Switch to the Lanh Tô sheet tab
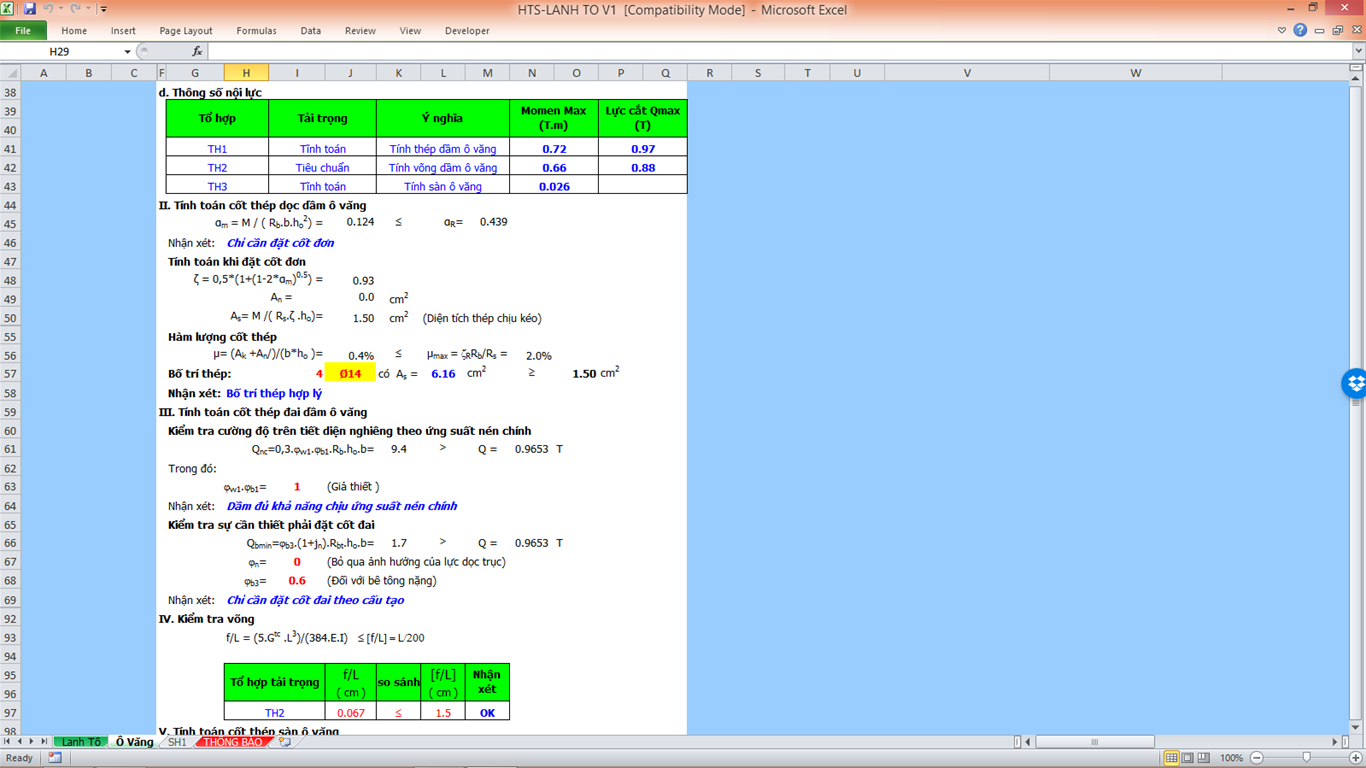This screenshot has width=1366, height=768. click(x=80, y=742)
